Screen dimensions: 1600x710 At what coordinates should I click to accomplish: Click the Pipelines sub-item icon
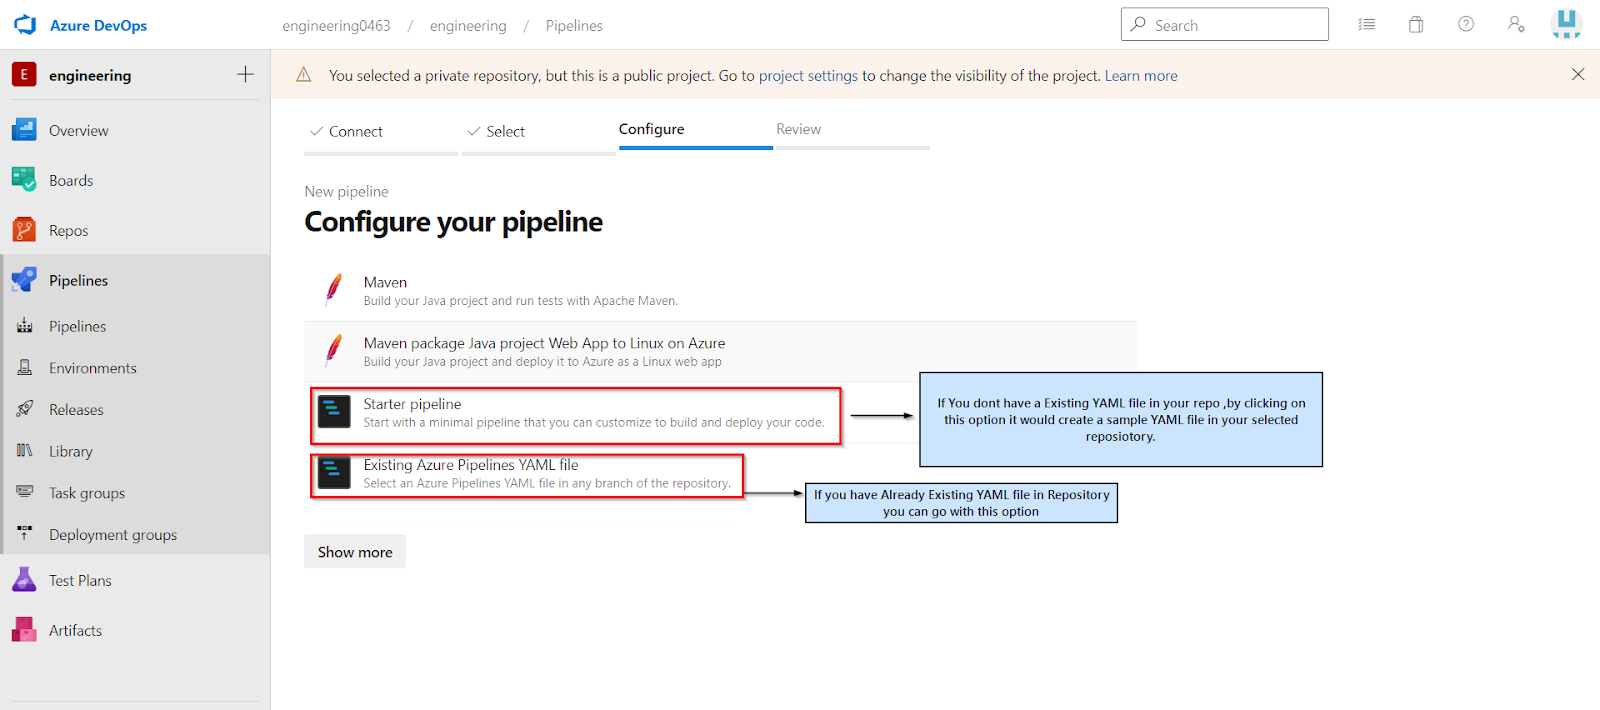pos(25,326)
